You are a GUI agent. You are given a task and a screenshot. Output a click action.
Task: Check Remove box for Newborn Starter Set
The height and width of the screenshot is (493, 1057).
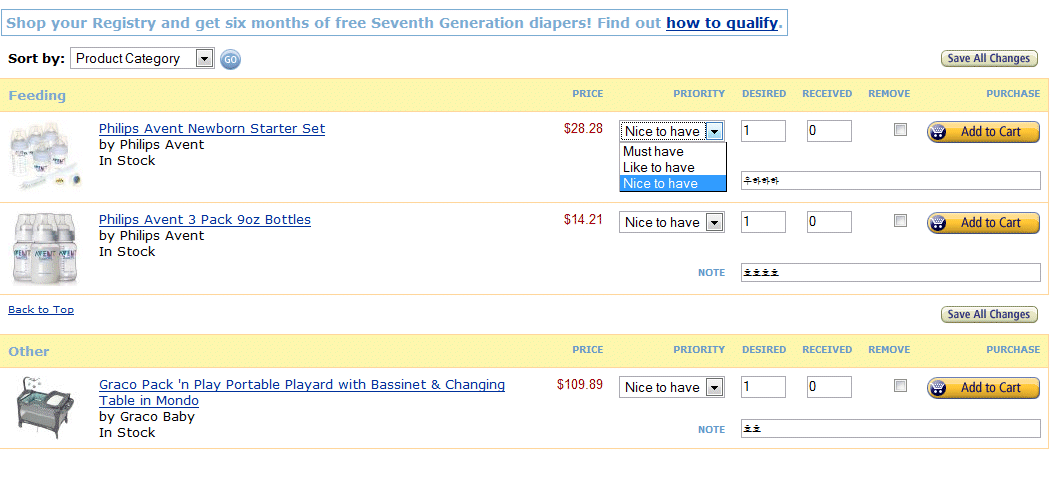(x=900, y=129)
